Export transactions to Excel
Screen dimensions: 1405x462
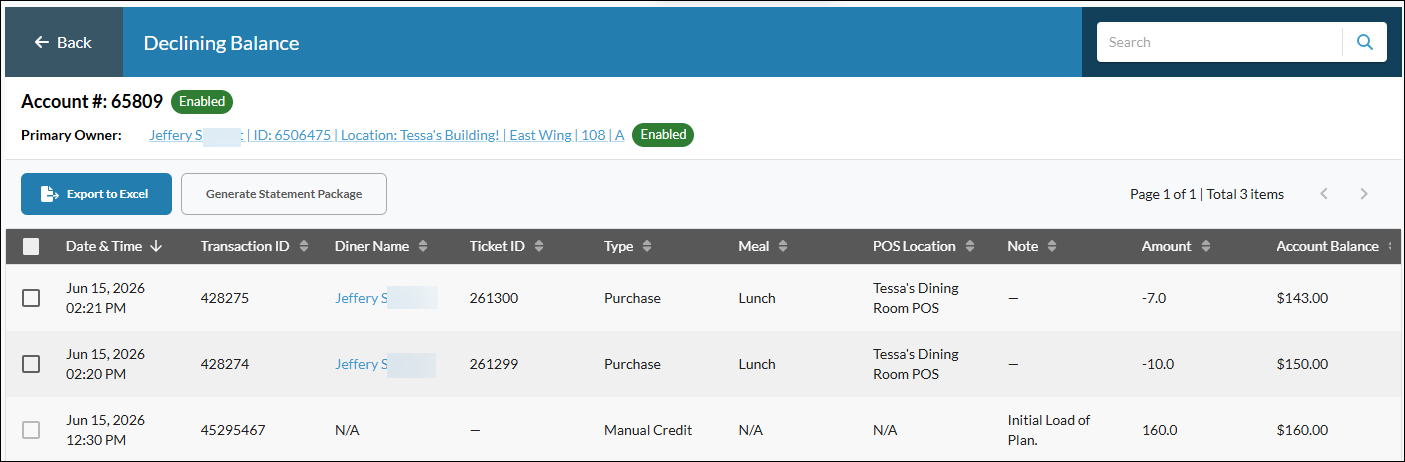click(x=96, y=194)
